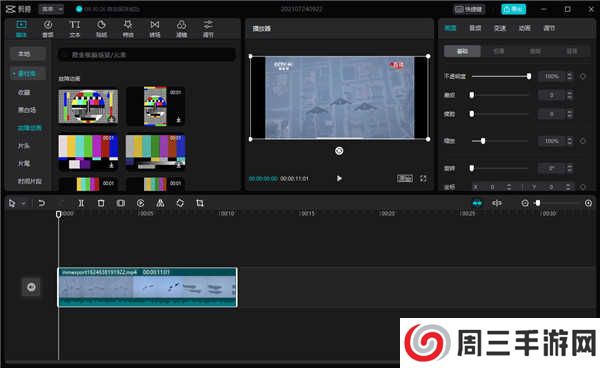Click the 00:10 mark on timeline ruler

[x=226, y=213]
